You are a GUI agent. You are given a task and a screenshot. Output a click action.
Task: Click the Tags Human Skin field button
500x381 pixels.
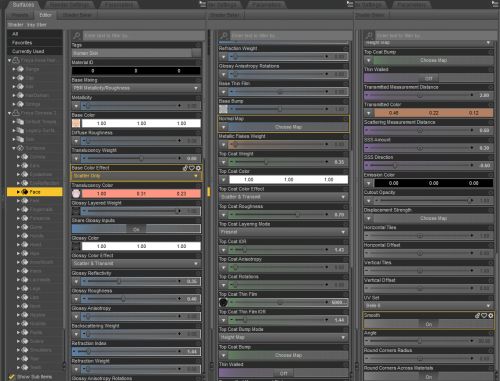tap(197, 53)
